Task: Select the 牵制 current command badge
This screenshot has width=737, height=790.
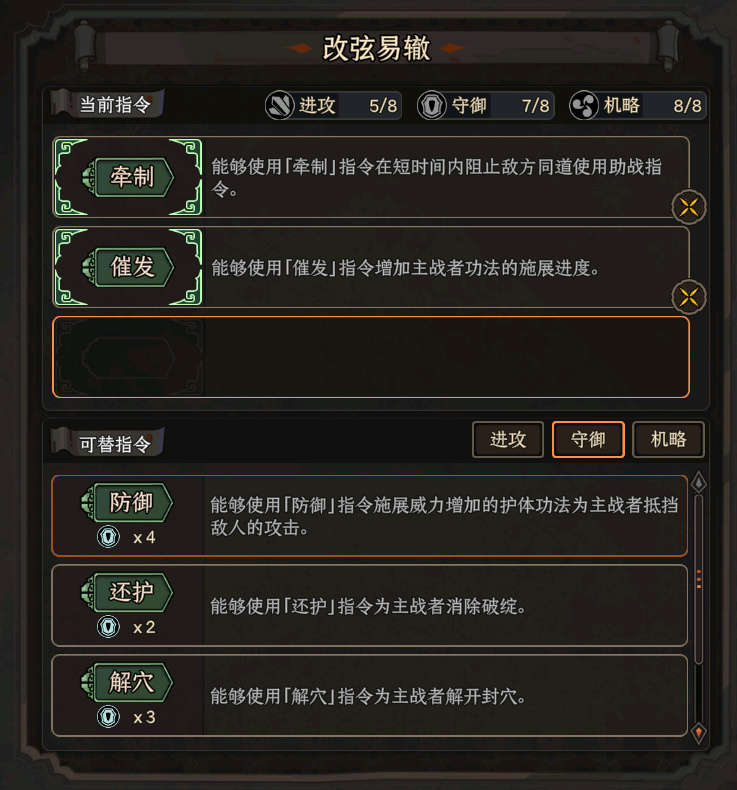Action: click(x=131, y=178)
